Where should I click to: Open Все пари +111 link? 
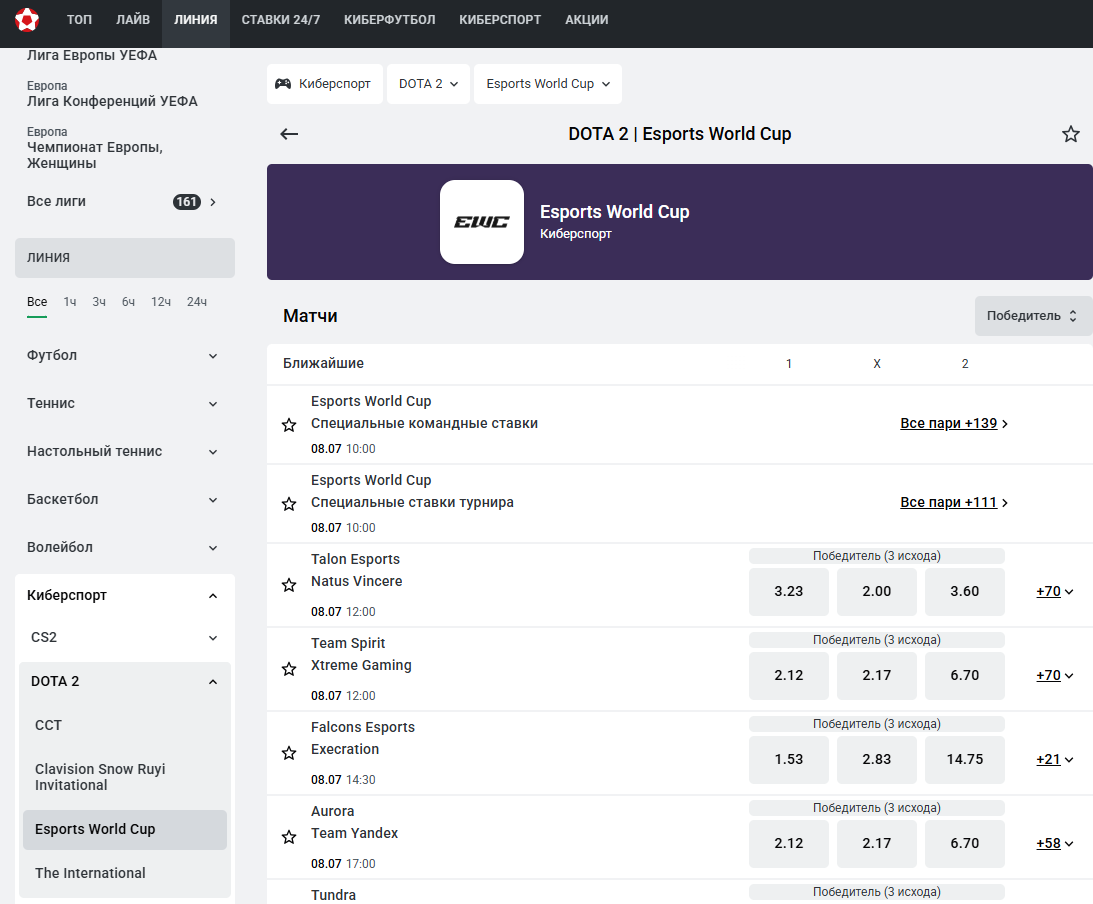tap(954, 502)
